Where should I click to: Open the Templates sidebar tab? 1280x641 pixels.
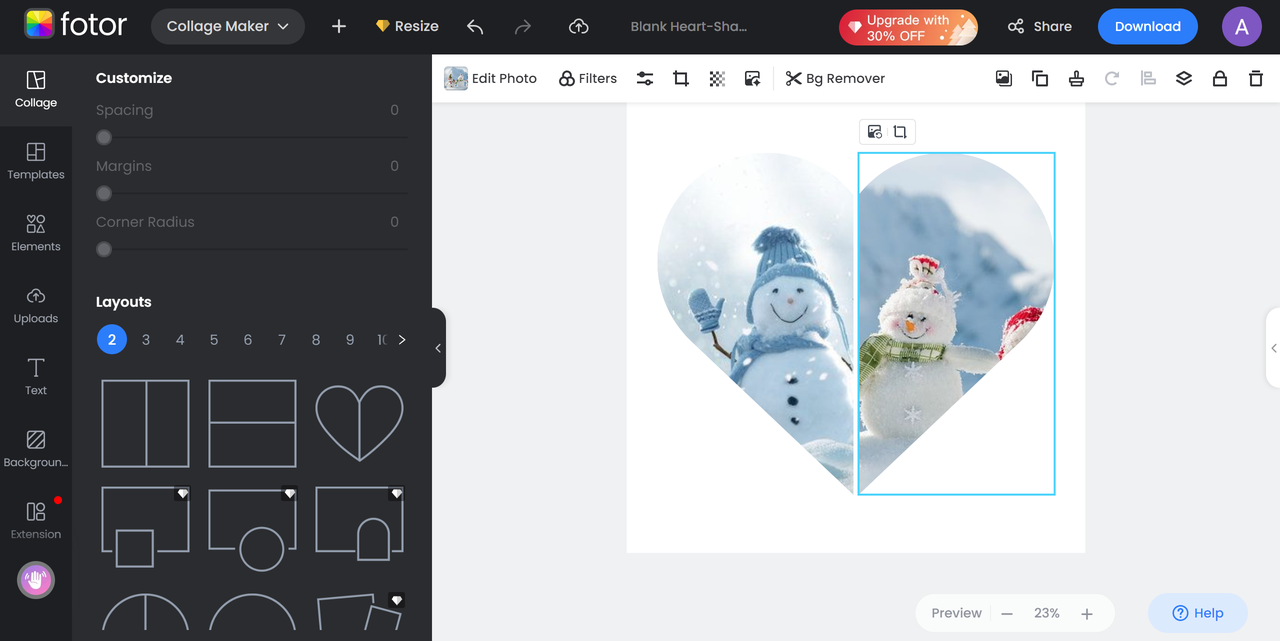click(x=36, y=162)
